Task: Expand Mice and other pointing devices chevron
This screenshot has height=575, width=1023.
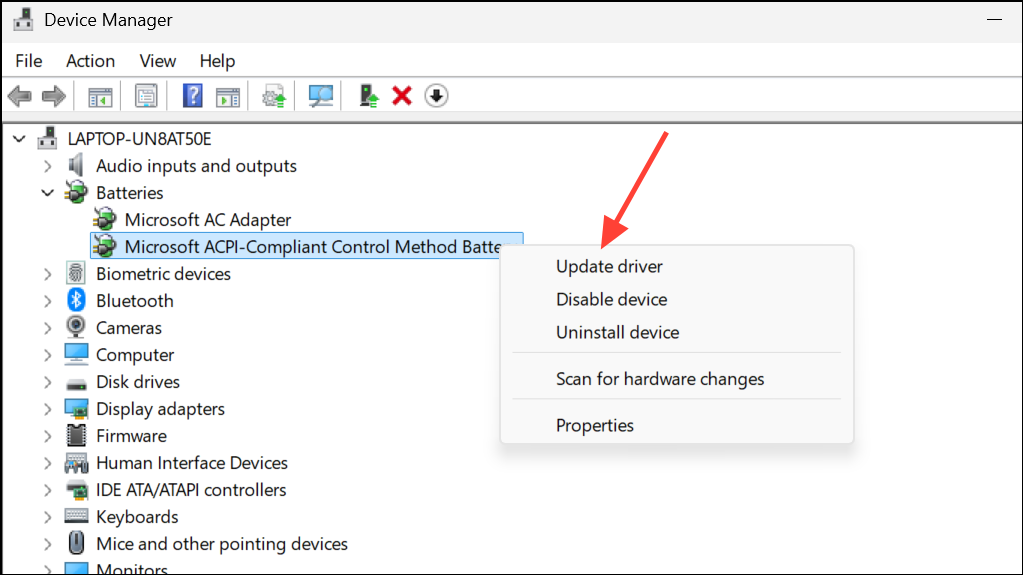Action: pyautogui.click(x=48, y=544)
